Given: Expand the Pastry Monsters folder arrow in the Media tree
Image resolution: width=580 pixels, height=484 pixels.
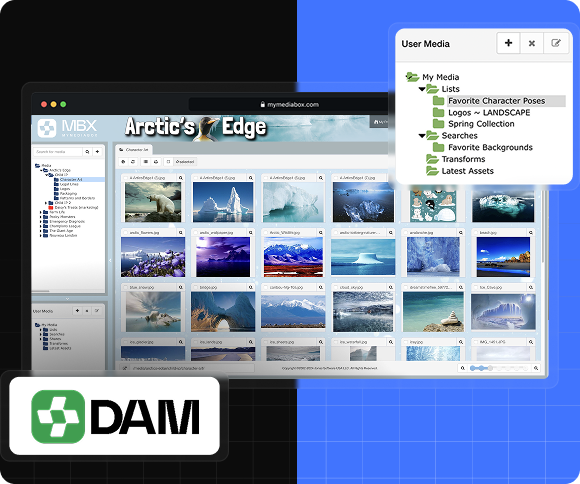Looking at the screenshot, I should tap(41, 217).
